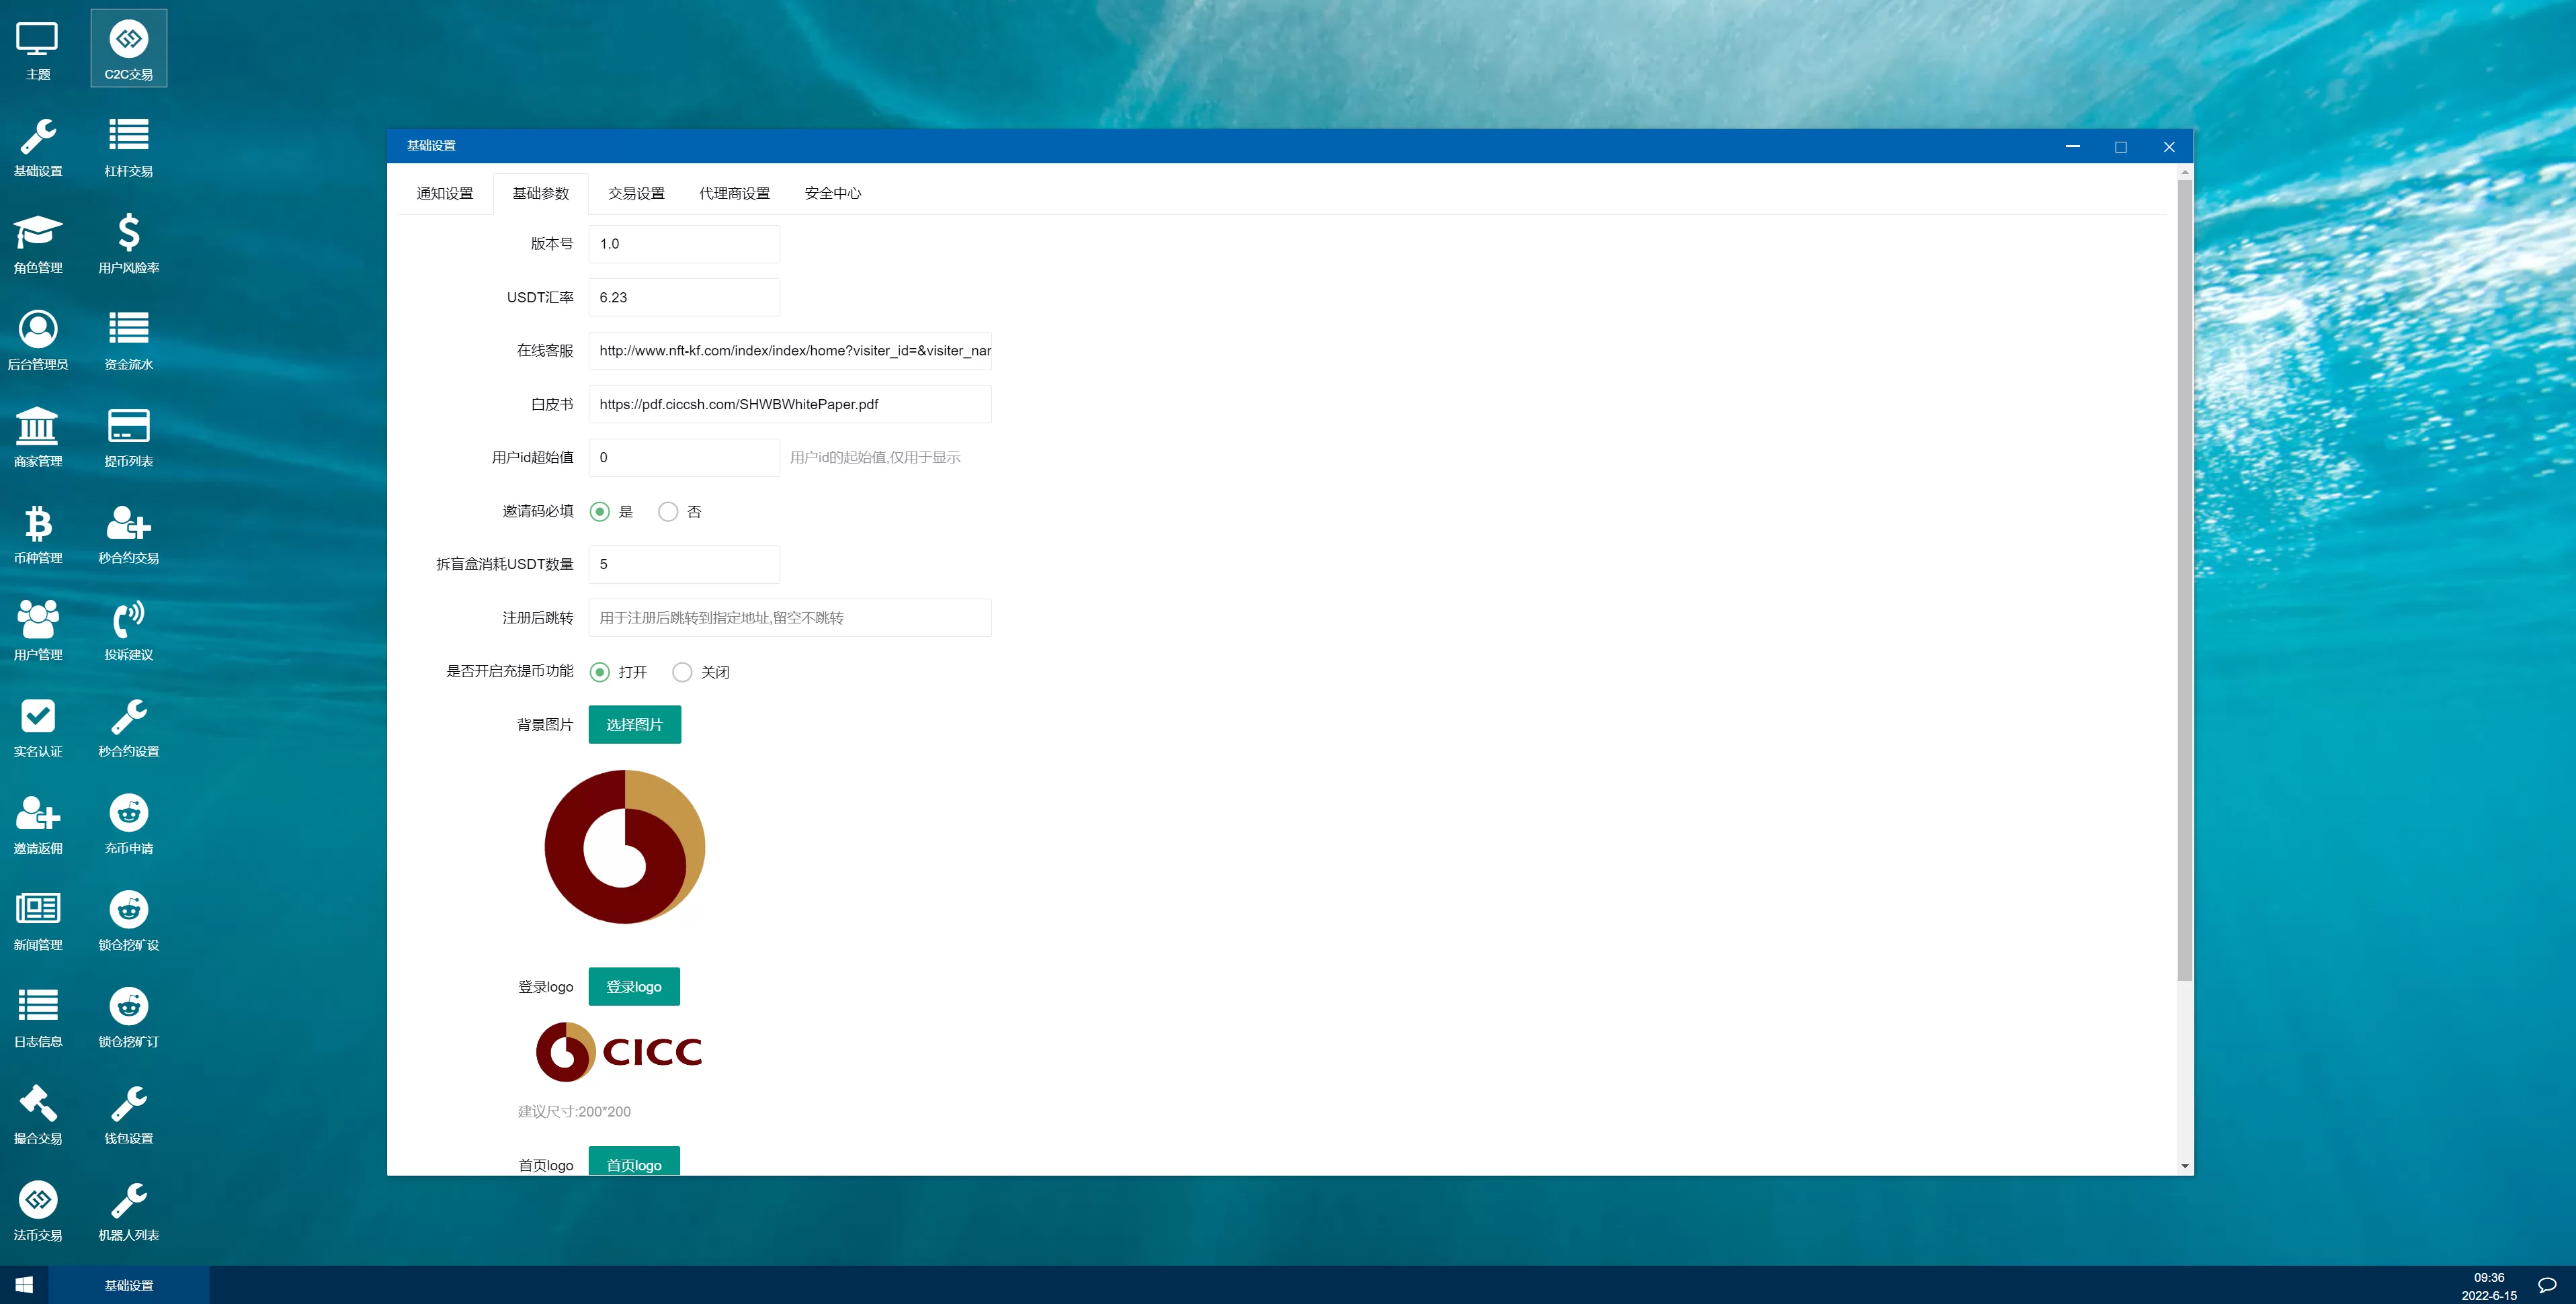
Task: Select 否 for 邀请码必填
Action: [x=668, y=512]
